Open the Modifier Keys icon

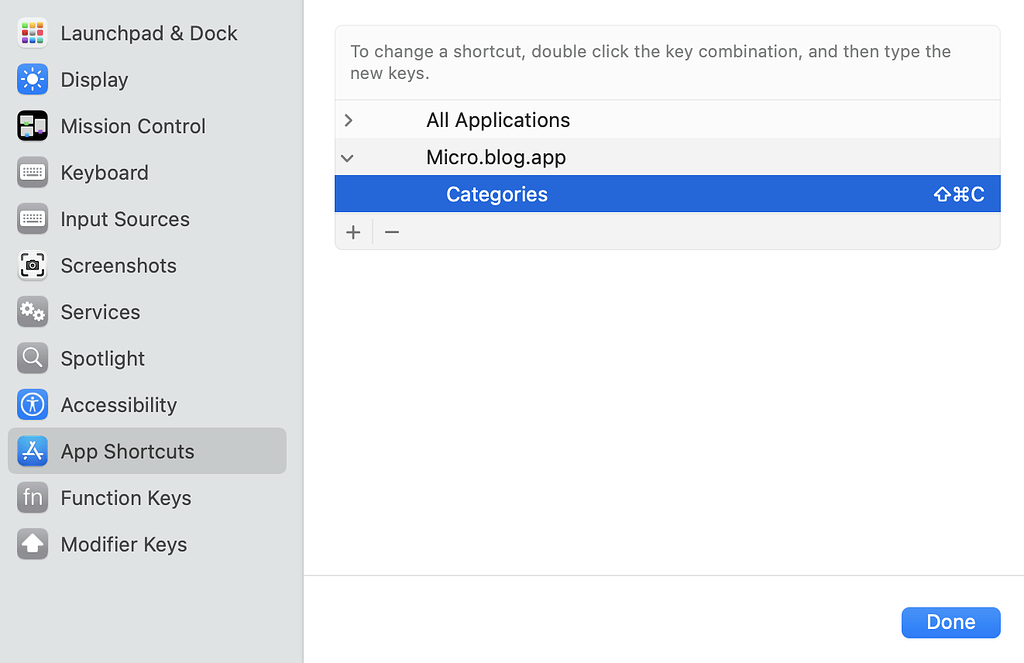(x=32, y=544)
